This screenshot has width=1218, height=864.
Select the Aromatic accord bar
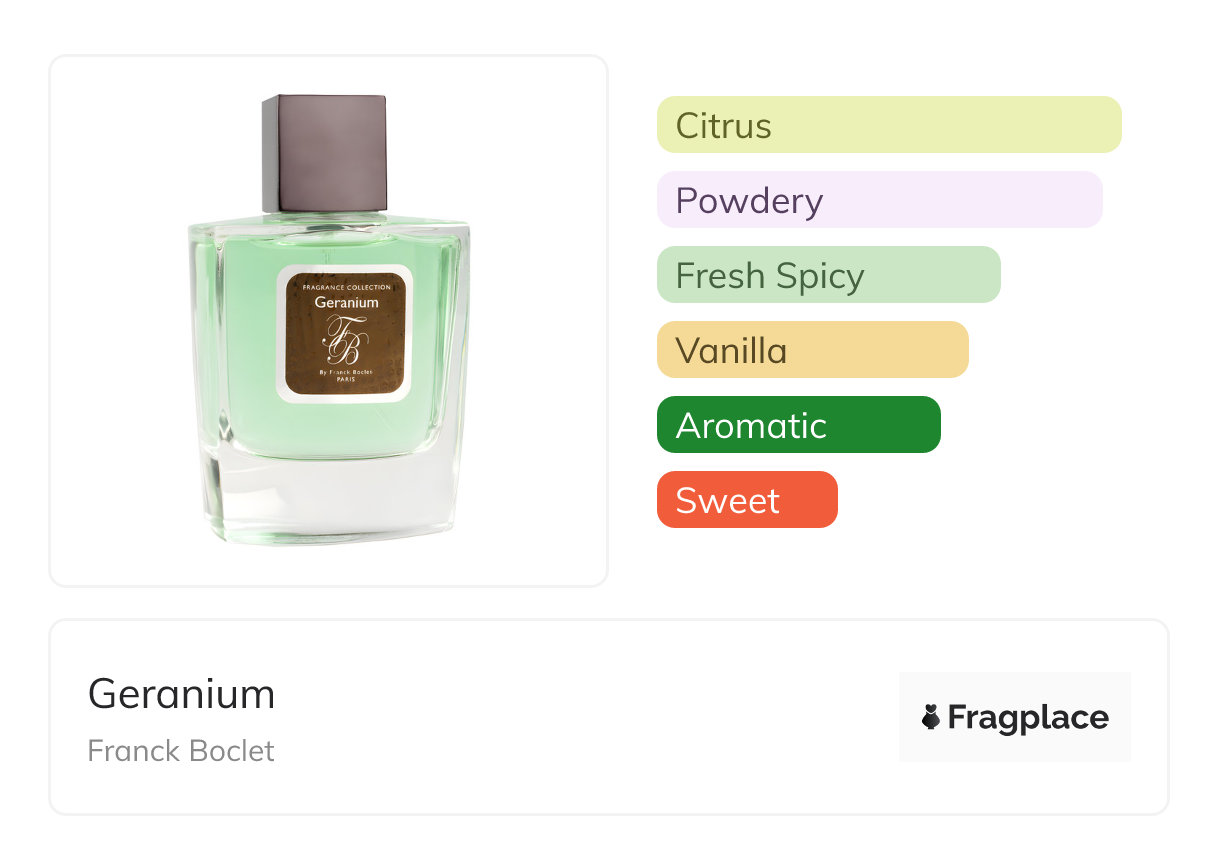pos(799,425)
